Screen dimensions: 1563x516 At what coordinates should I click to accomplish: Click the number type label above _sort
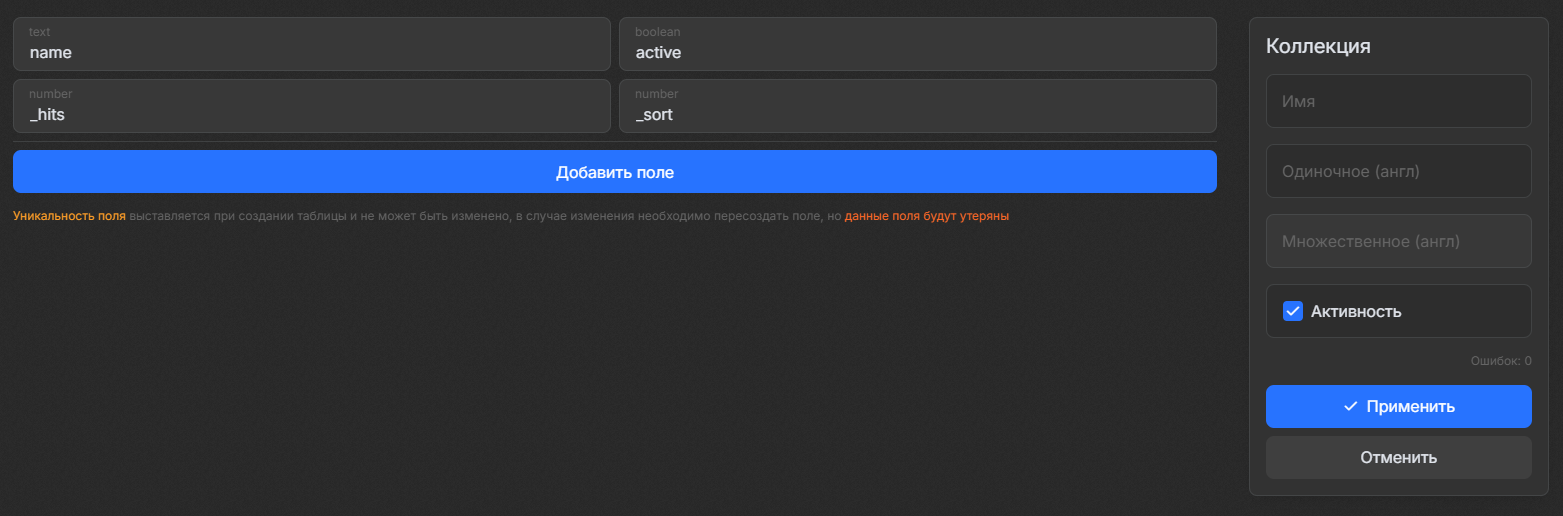click(x=656, y=94)
